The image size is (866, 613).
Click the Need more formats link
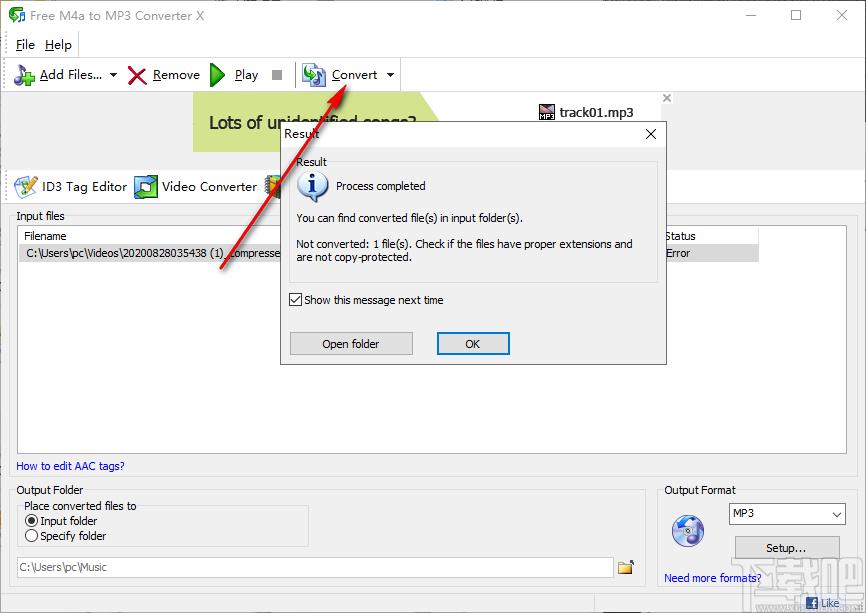[712, 578]
